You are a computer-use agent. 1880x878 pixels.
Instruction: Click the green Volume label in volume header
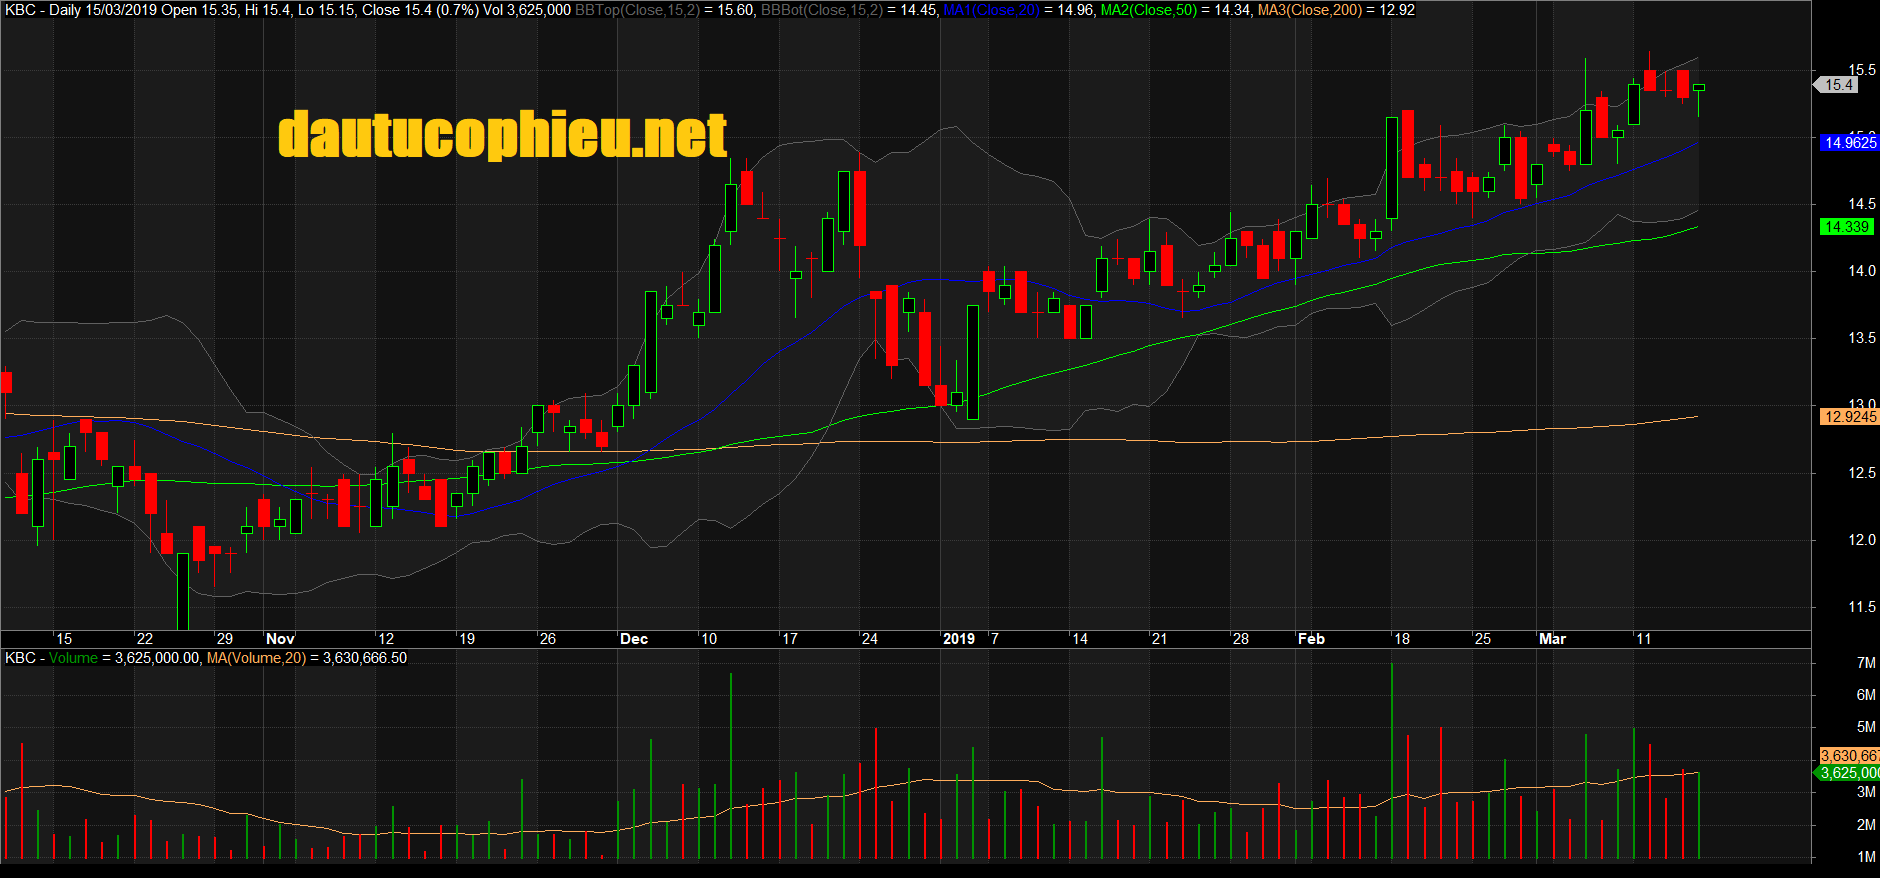coord(73,658)
